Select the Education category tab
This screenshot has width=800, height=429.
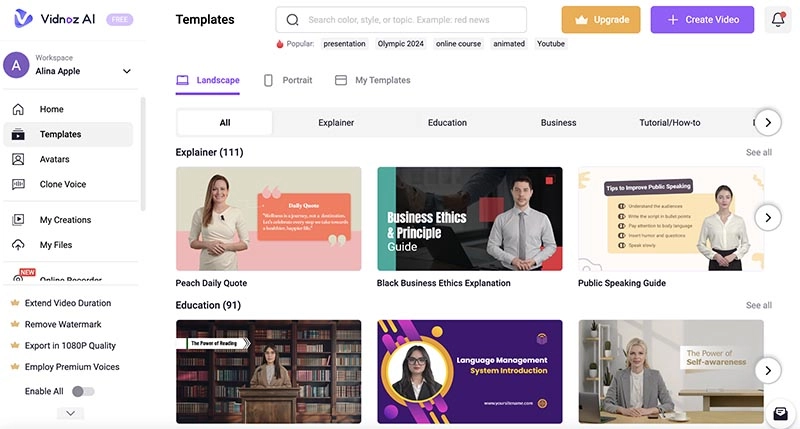click(447, 123)
